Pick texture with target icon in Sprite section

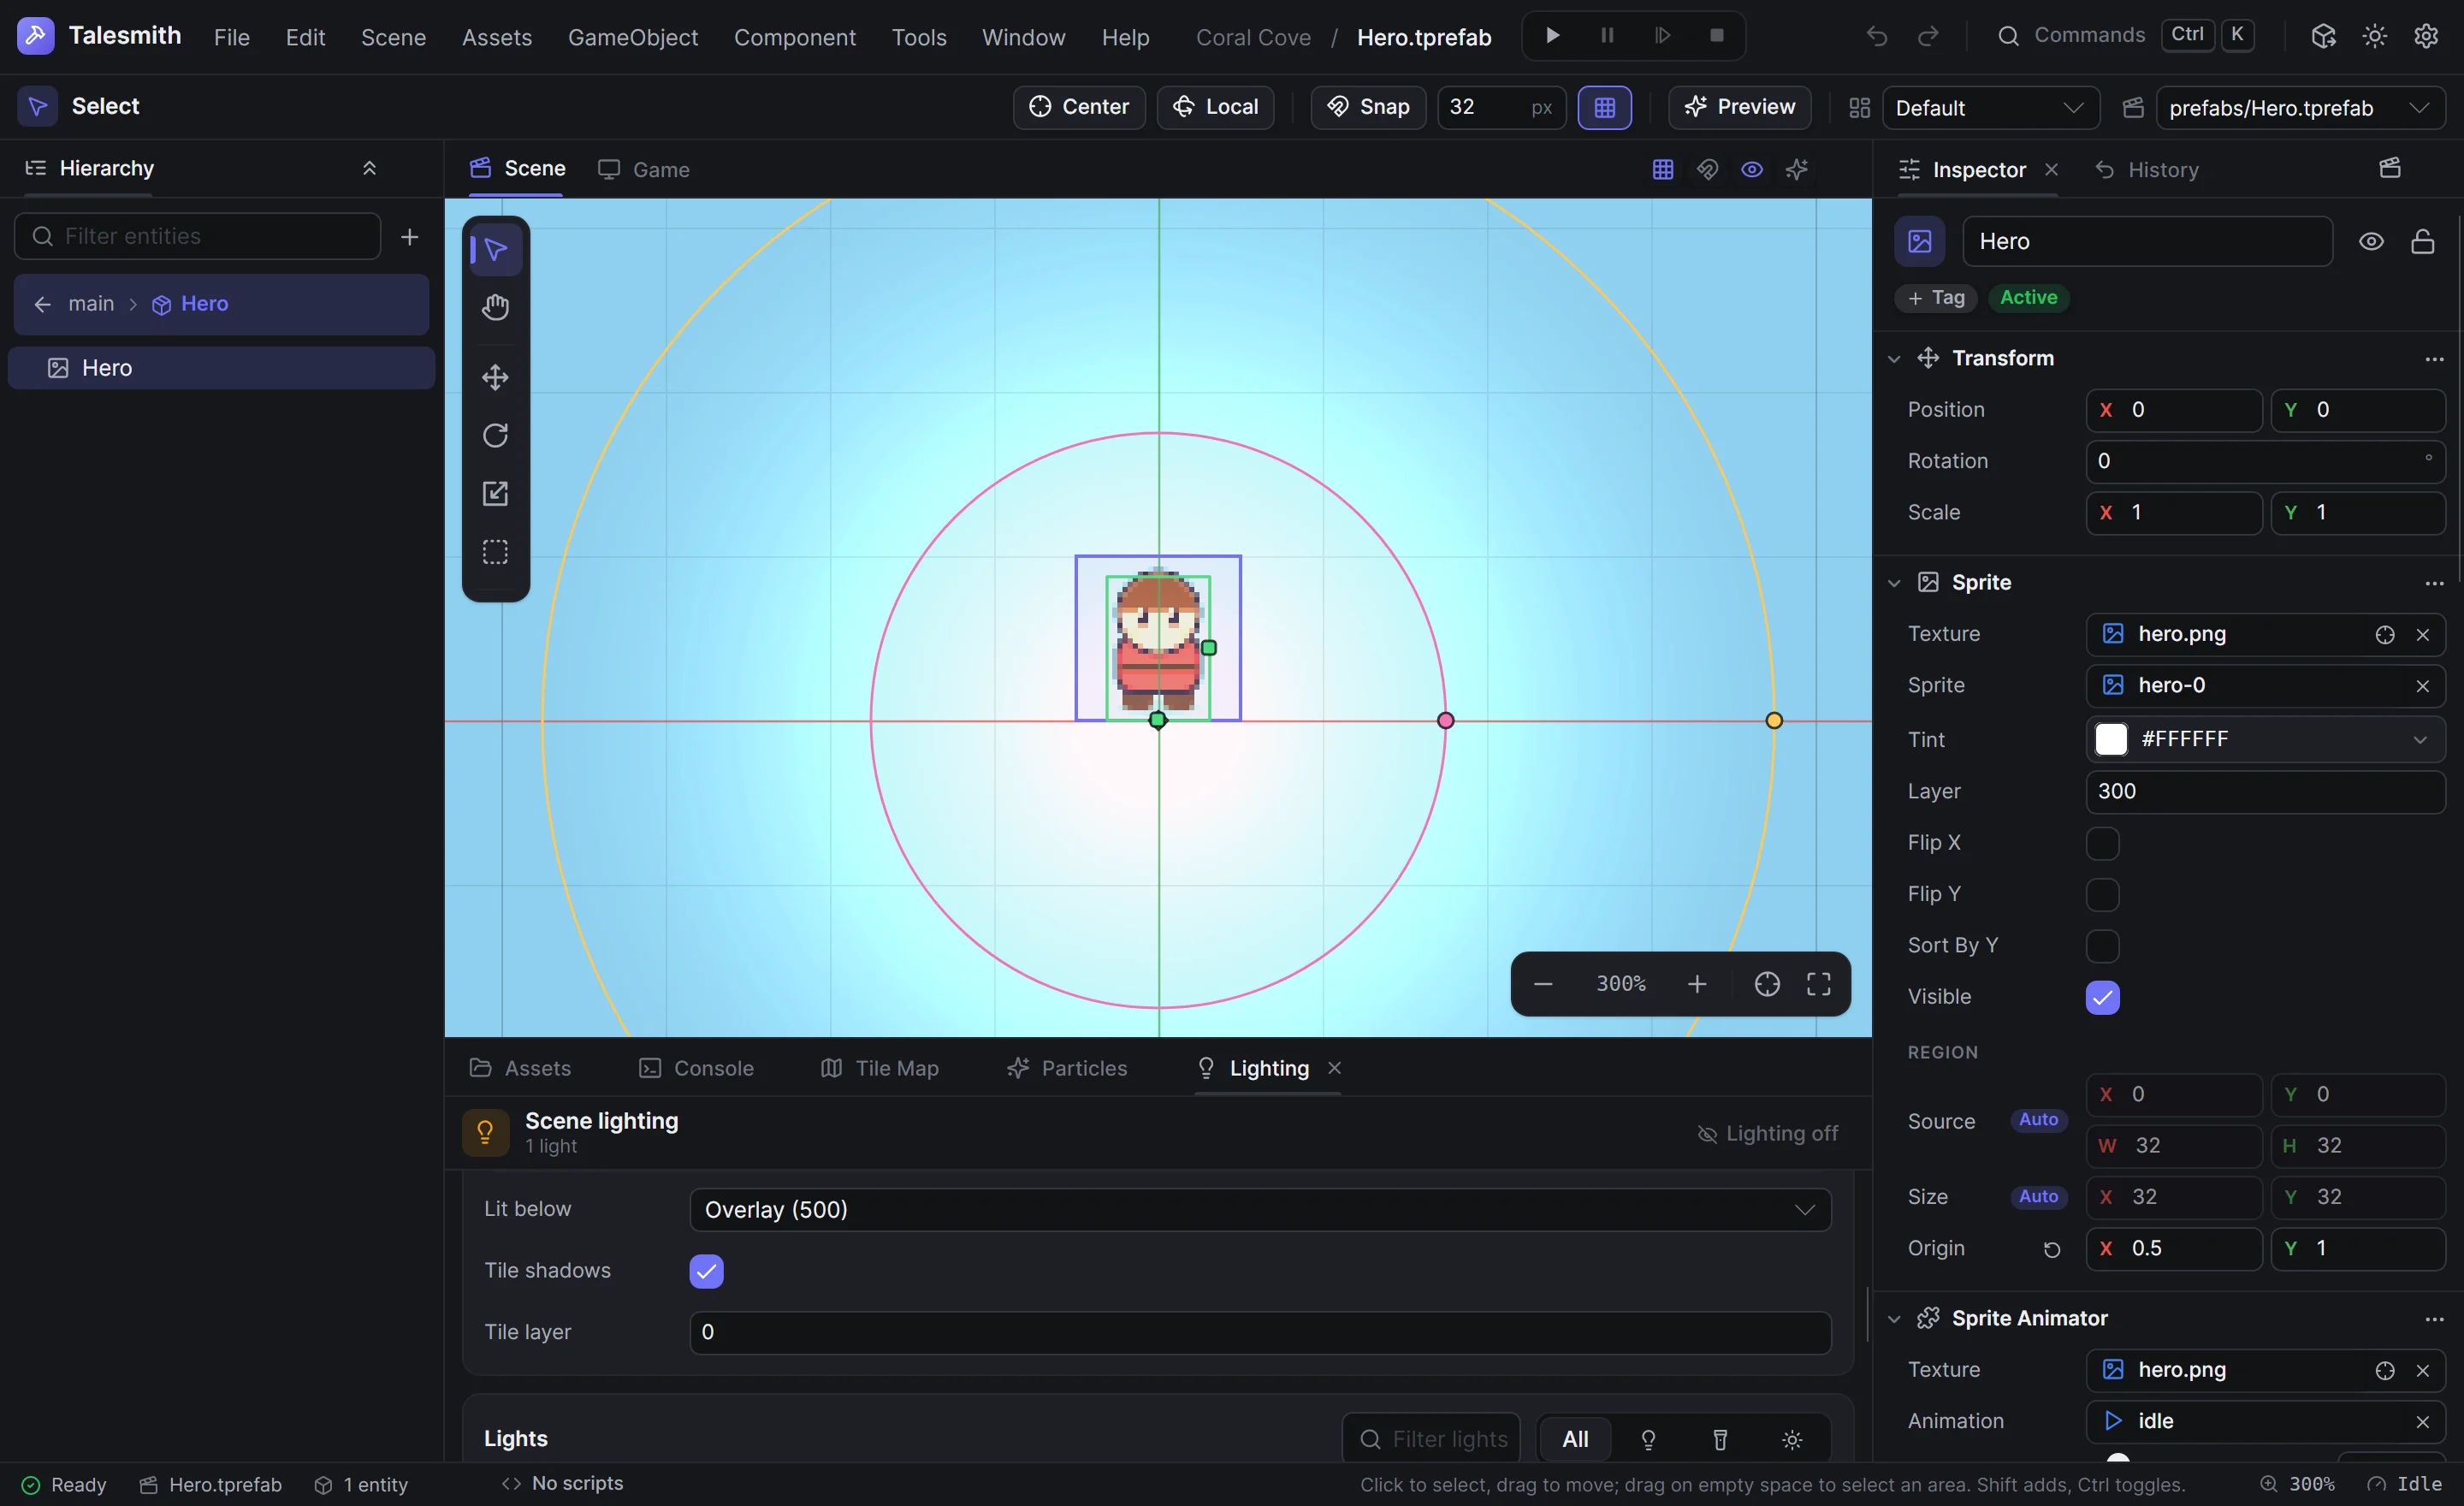click(x=2384, y=635)
